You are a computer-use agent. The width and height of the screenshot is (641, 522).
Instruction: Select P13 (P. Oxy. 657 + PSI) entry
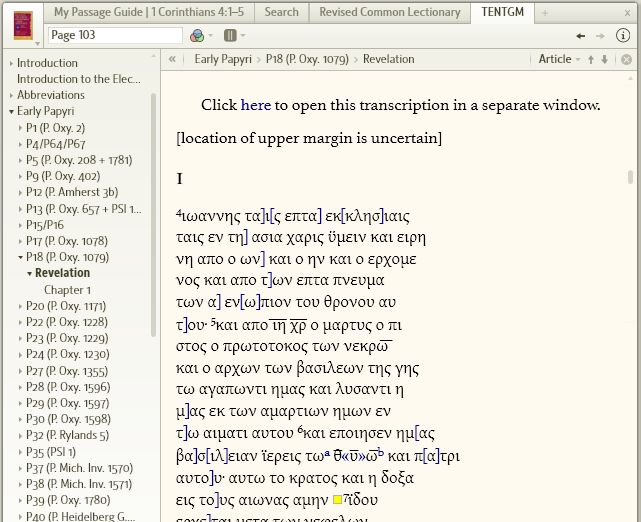[83, 209]
